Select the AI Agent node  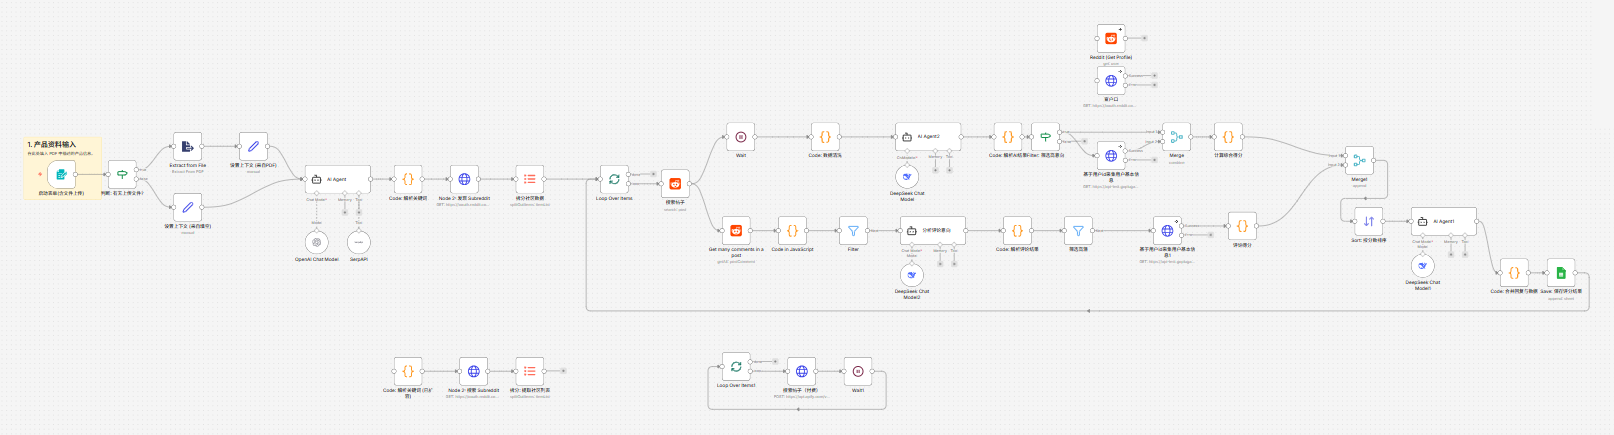(338, 179)
